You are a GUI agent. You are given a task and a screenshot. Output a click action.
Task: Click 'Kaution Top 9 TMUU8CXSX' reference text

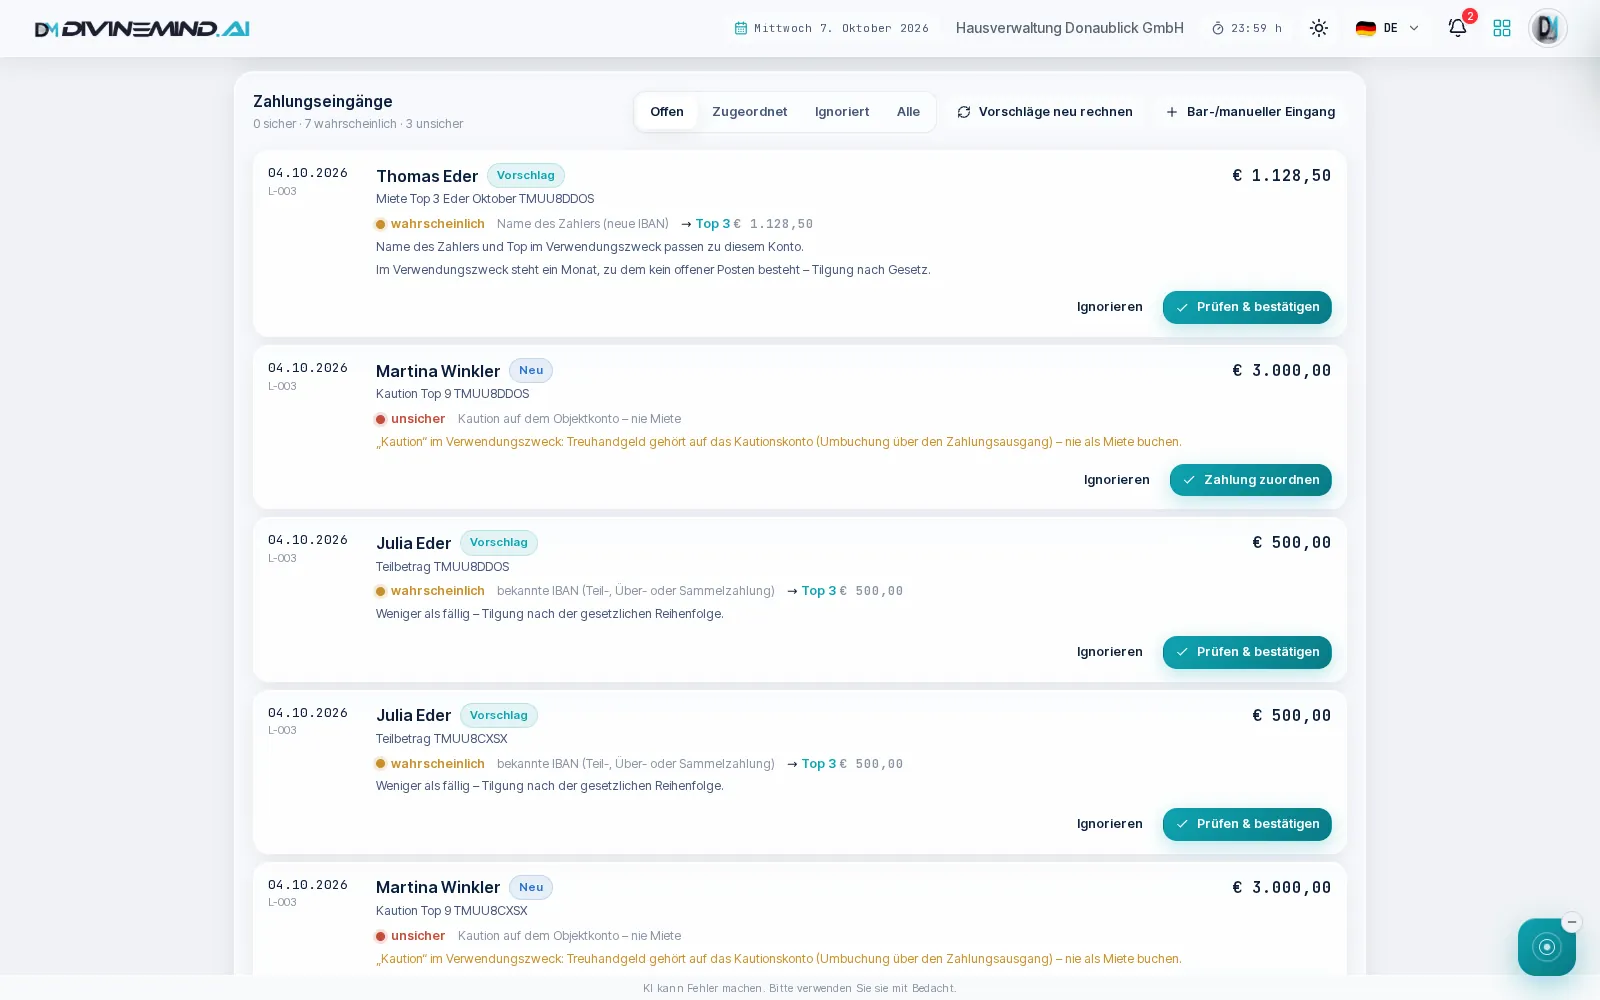(x=451, y=911)
